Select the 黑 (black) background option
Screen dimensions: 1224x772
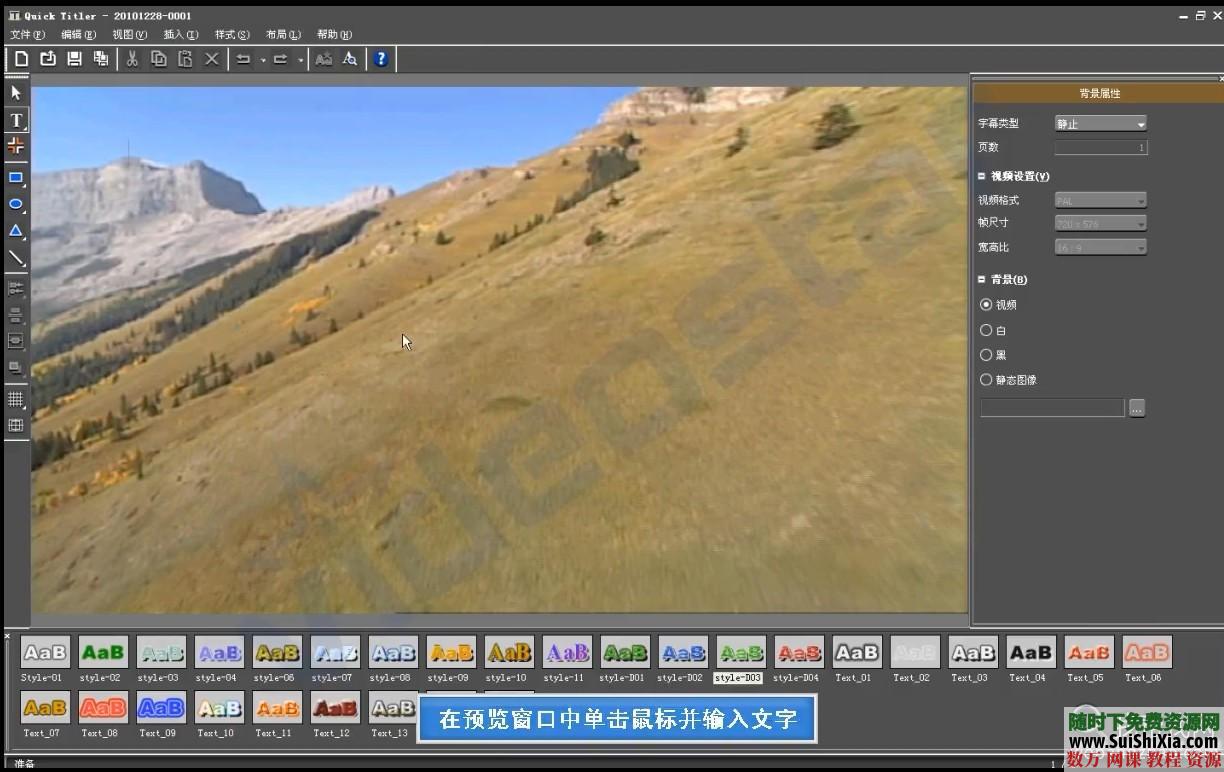[986, 355]
